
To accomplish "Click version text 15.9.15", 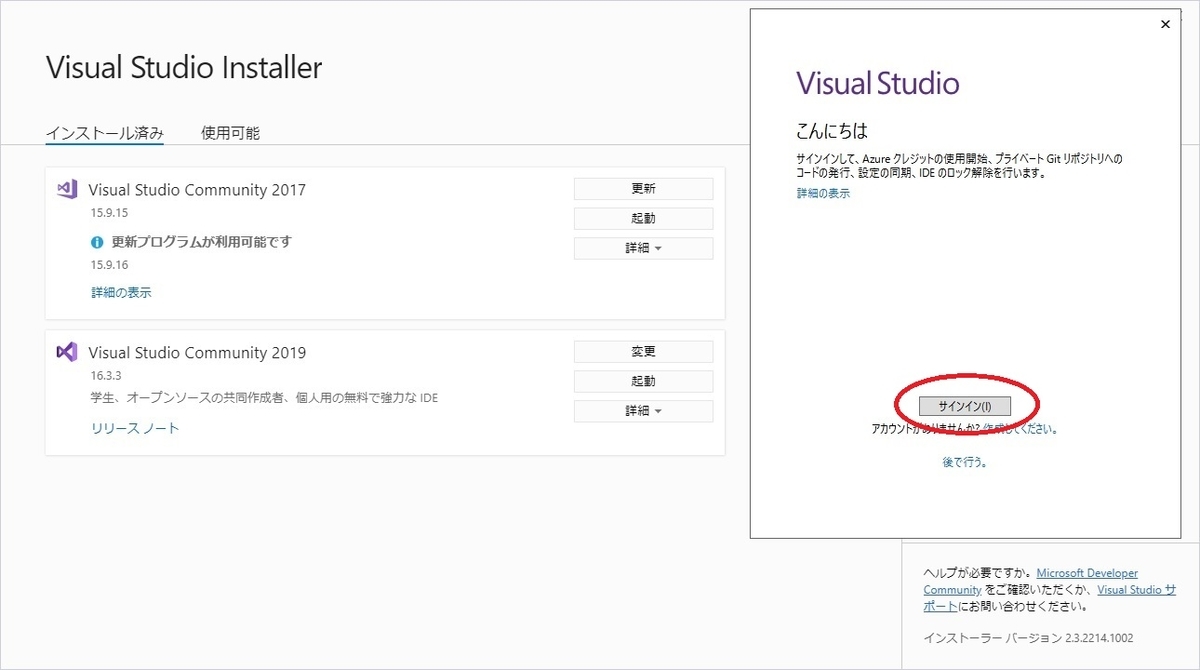I will pos(110,213).
